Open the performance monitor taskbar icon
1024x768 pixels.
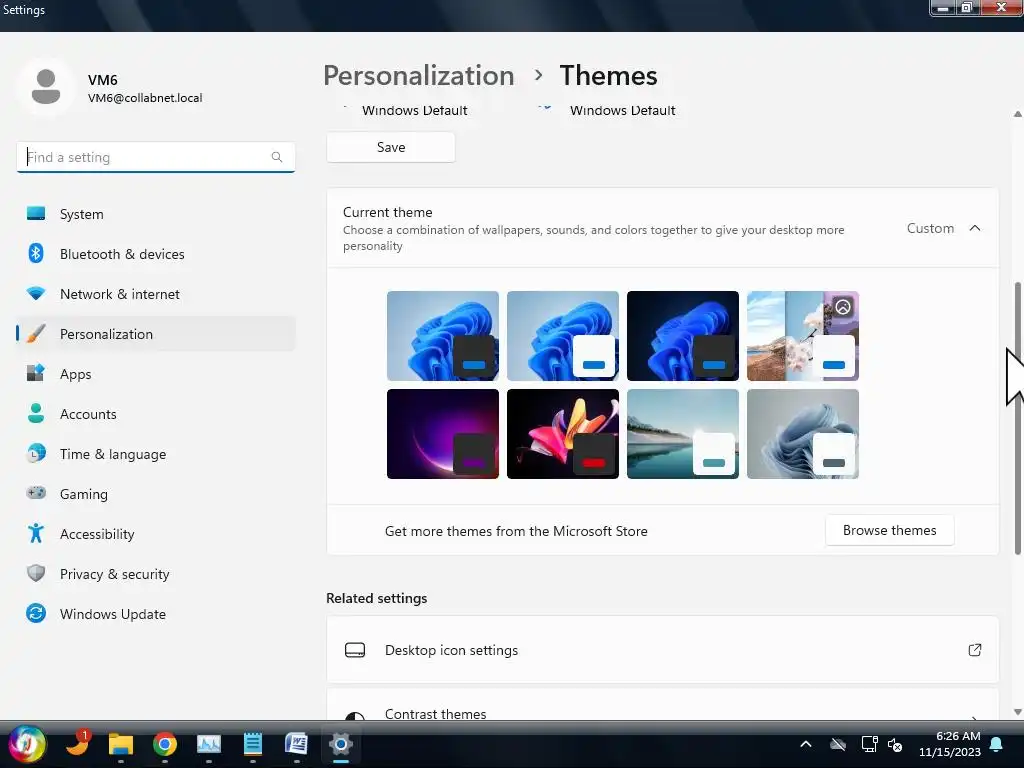pos(209,744)
